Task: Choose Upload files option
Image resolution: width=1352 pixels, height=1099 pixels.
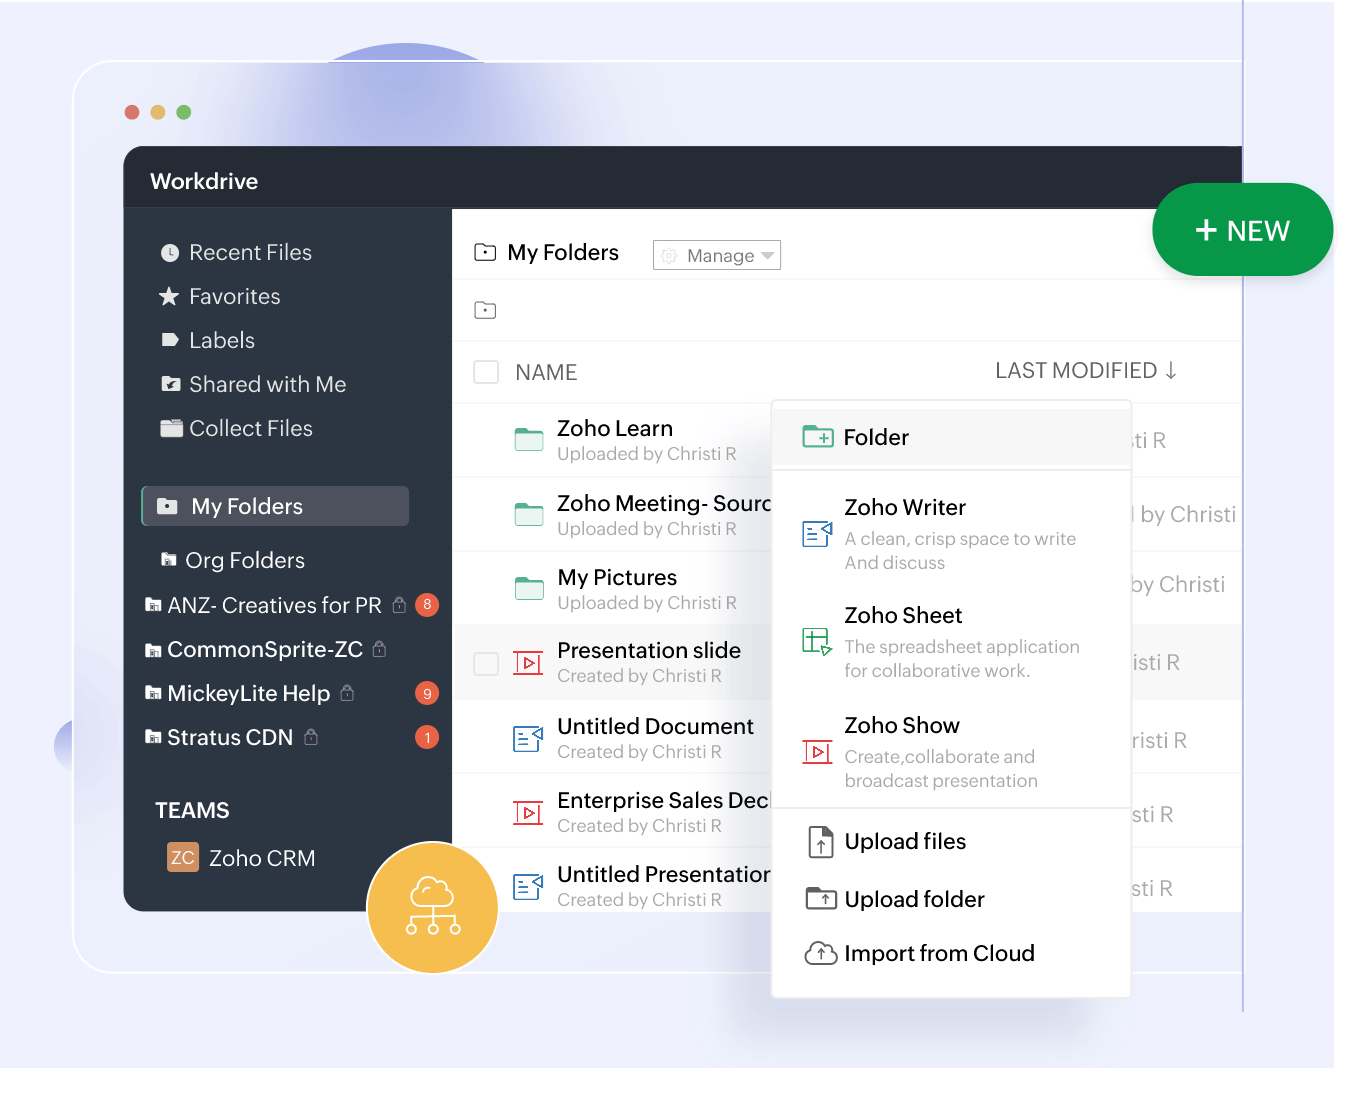Action: coord(905,841)
